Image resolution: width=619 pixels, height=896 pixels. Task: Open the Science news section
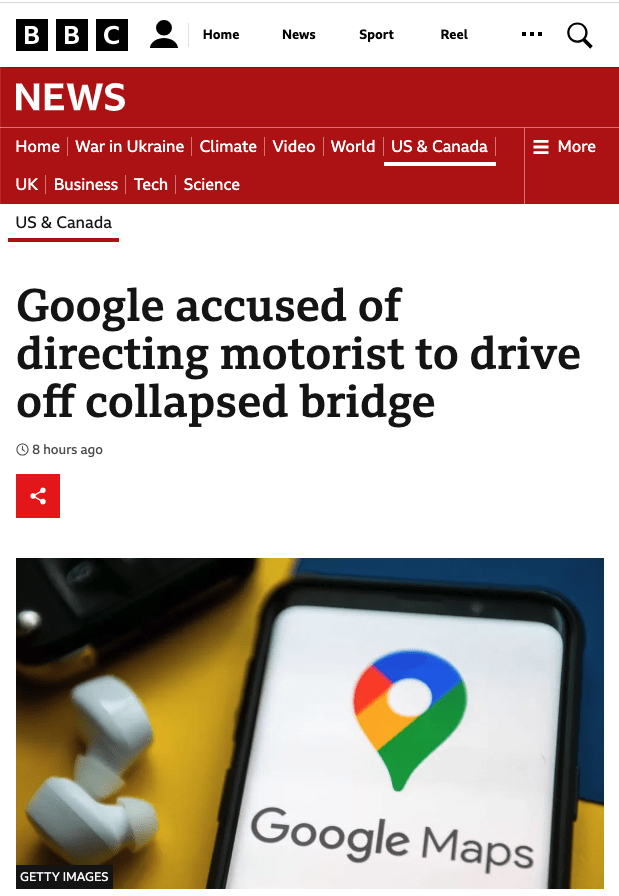(212, 185)
